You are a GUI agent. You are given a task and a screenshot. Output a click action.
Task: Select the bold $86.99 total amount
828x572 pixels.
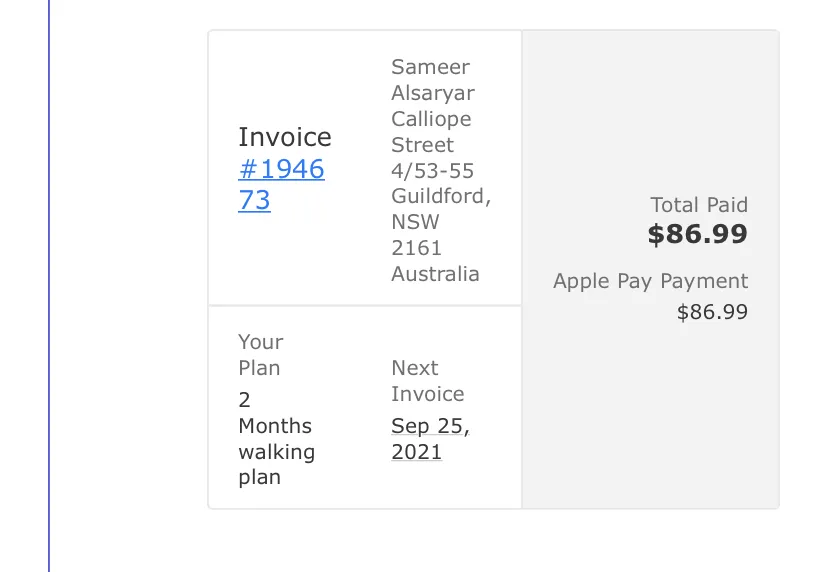pos(698,234)
